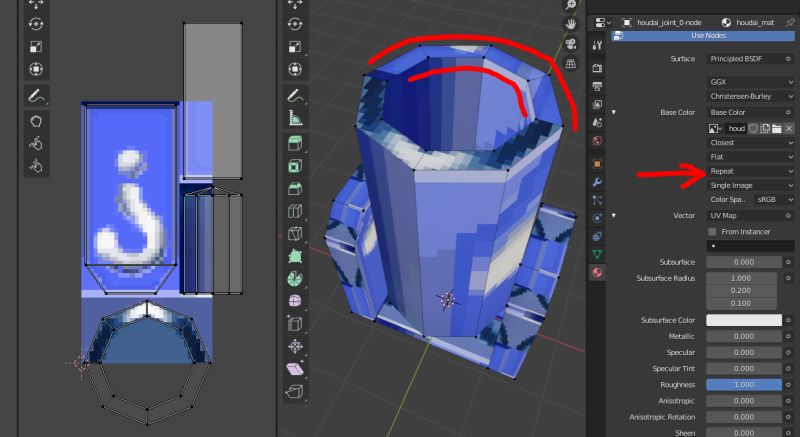Enable the From Instancer checkbox
The image size is (800, 437).
tap(712, 232)
